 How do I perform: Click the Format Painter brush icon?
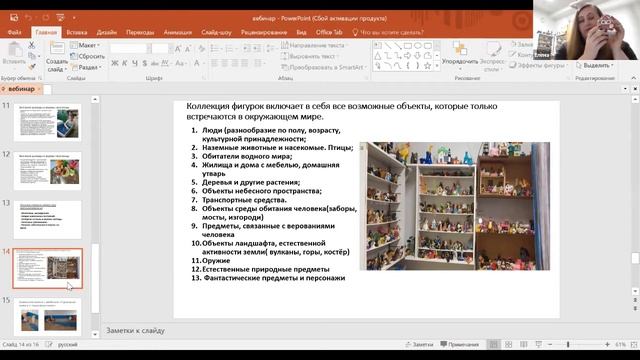pyautogui.click(x=32, y=66)
